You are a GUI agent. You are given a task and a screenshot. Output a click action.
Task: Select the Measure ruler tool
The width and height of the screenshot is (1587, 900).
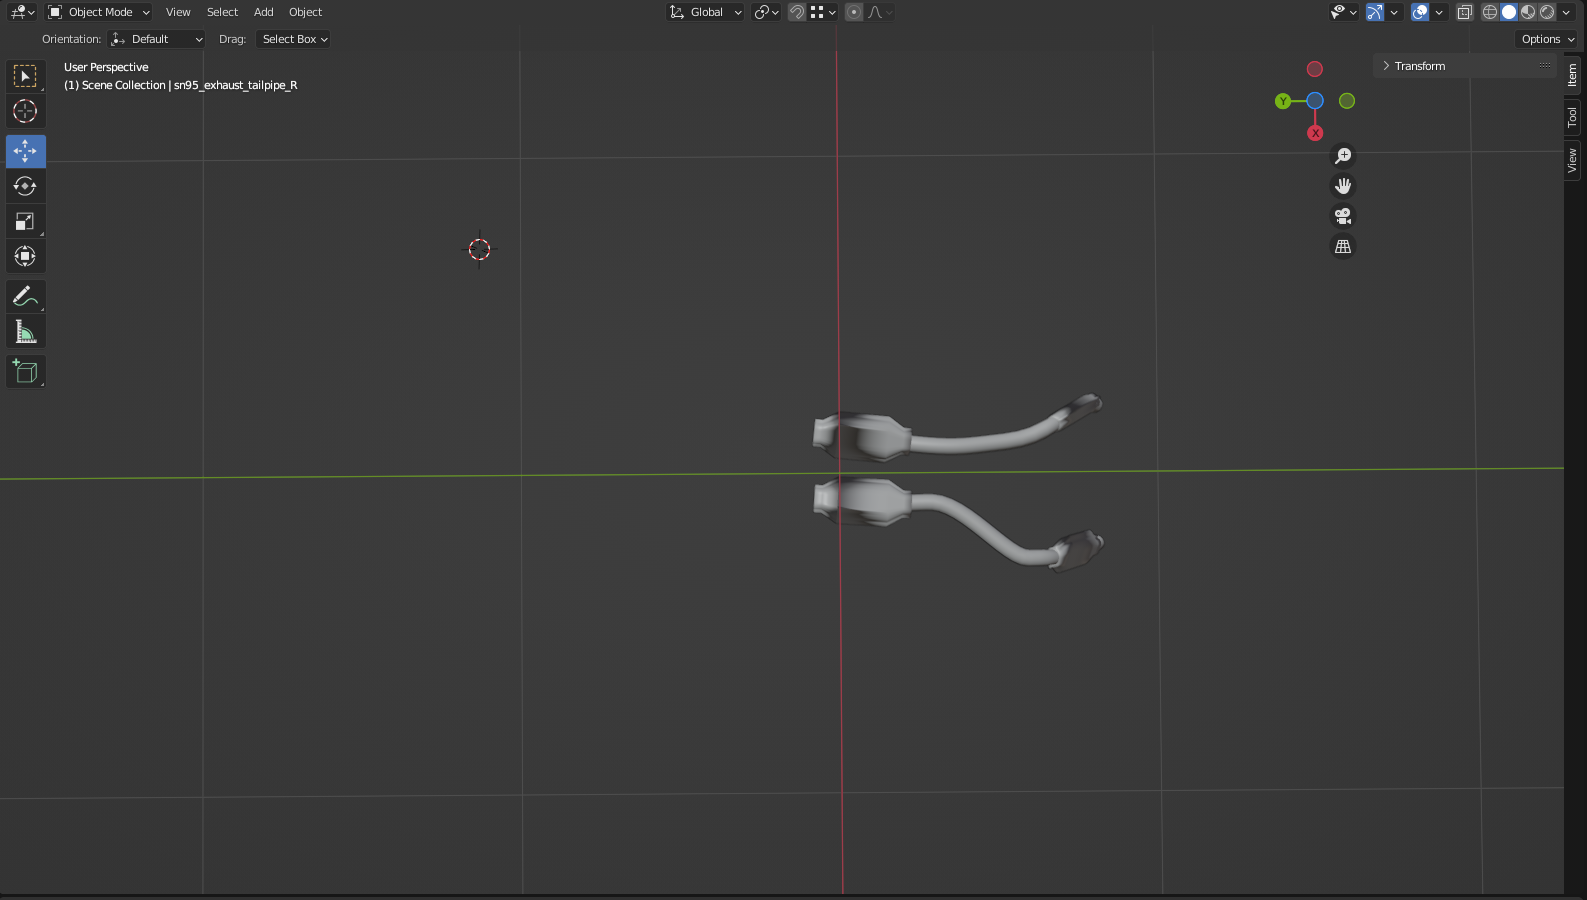(x=25, y=331)
